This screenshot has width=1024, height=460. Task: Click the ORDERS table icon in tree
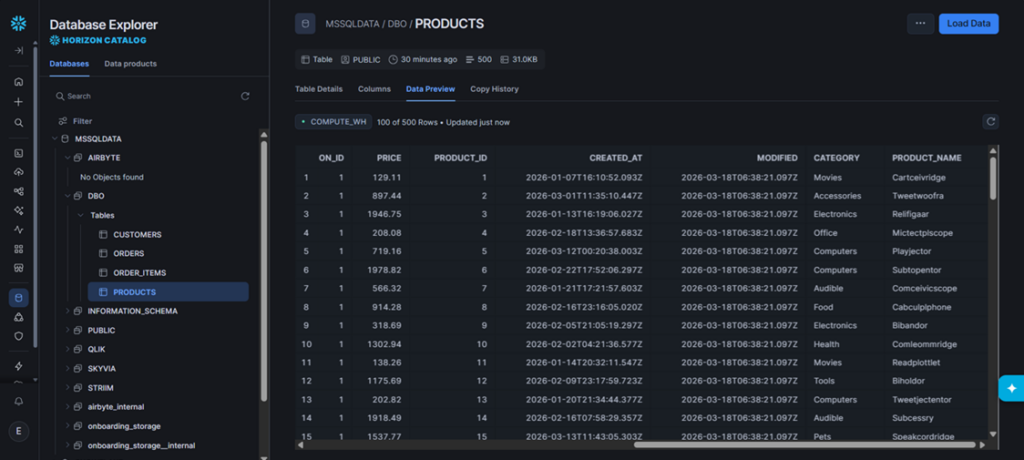(x=103, y=254)
